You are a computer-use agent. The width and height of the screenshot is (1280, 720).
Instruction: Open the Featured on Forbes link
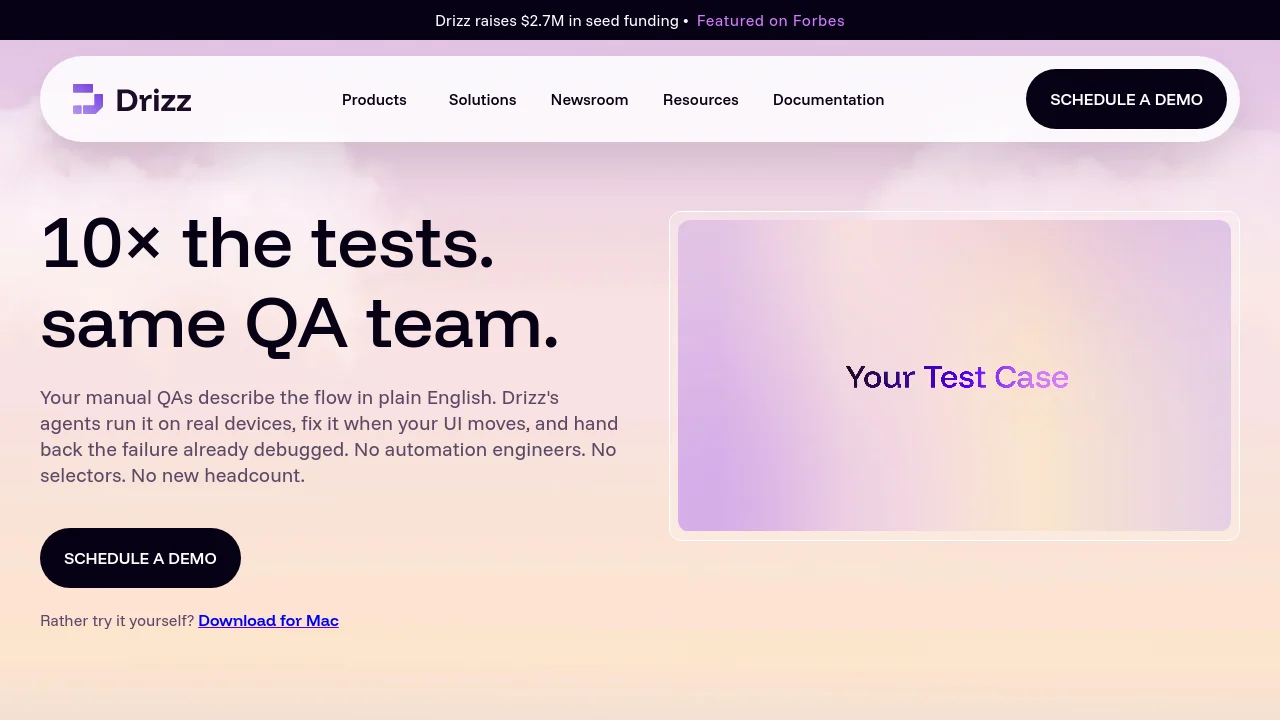770,20
